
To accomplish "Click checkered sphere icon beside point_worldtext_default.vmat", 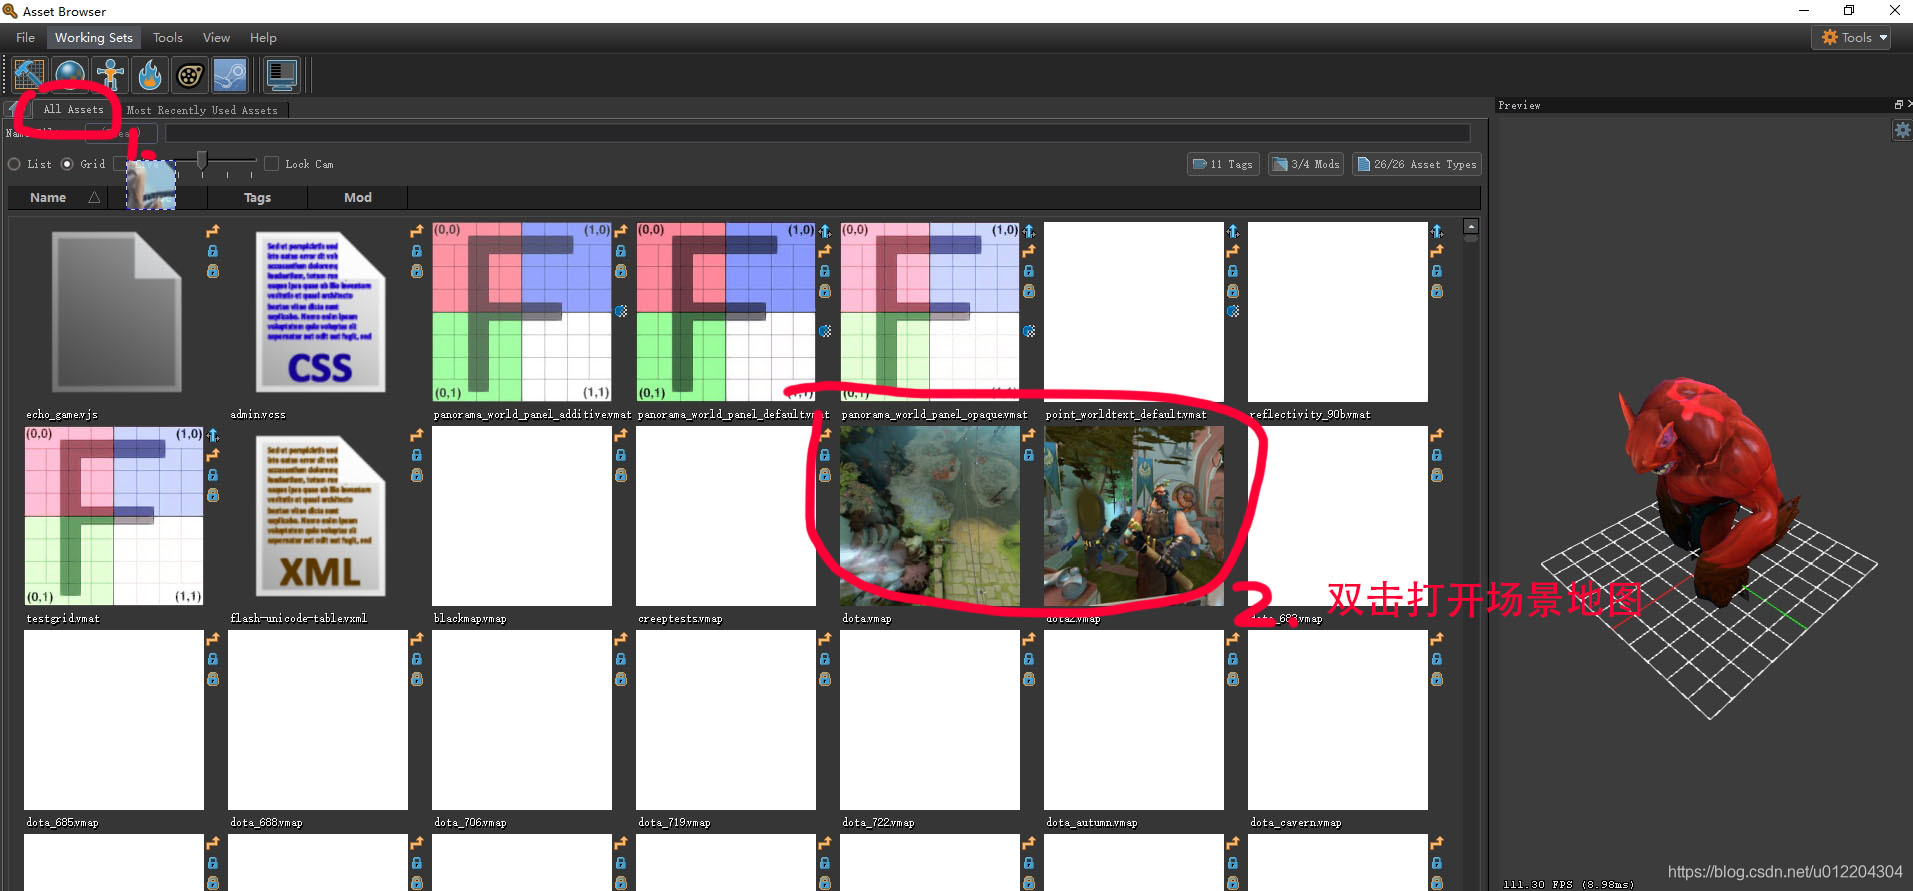I will pos(1233,311).
